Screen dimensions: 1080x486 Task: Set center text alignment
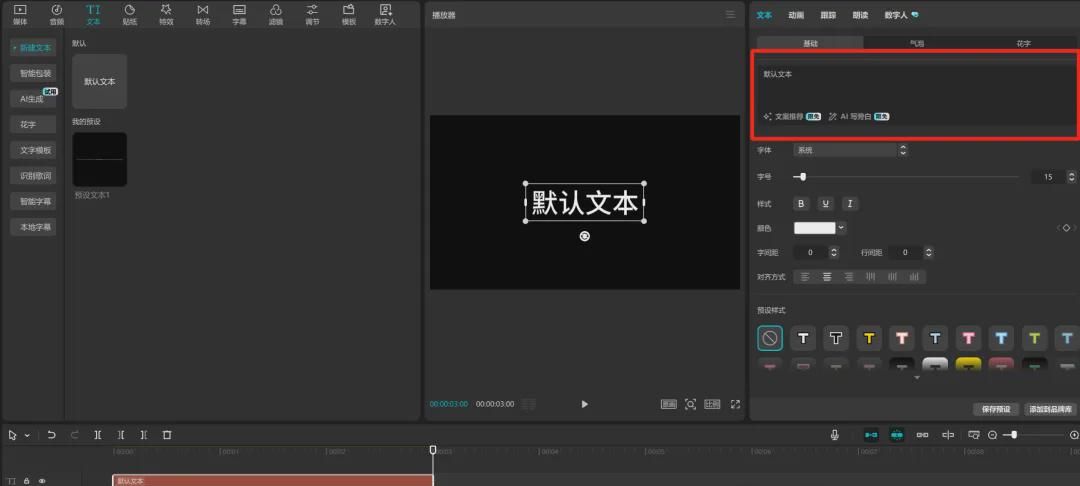[x=827, y=277]
